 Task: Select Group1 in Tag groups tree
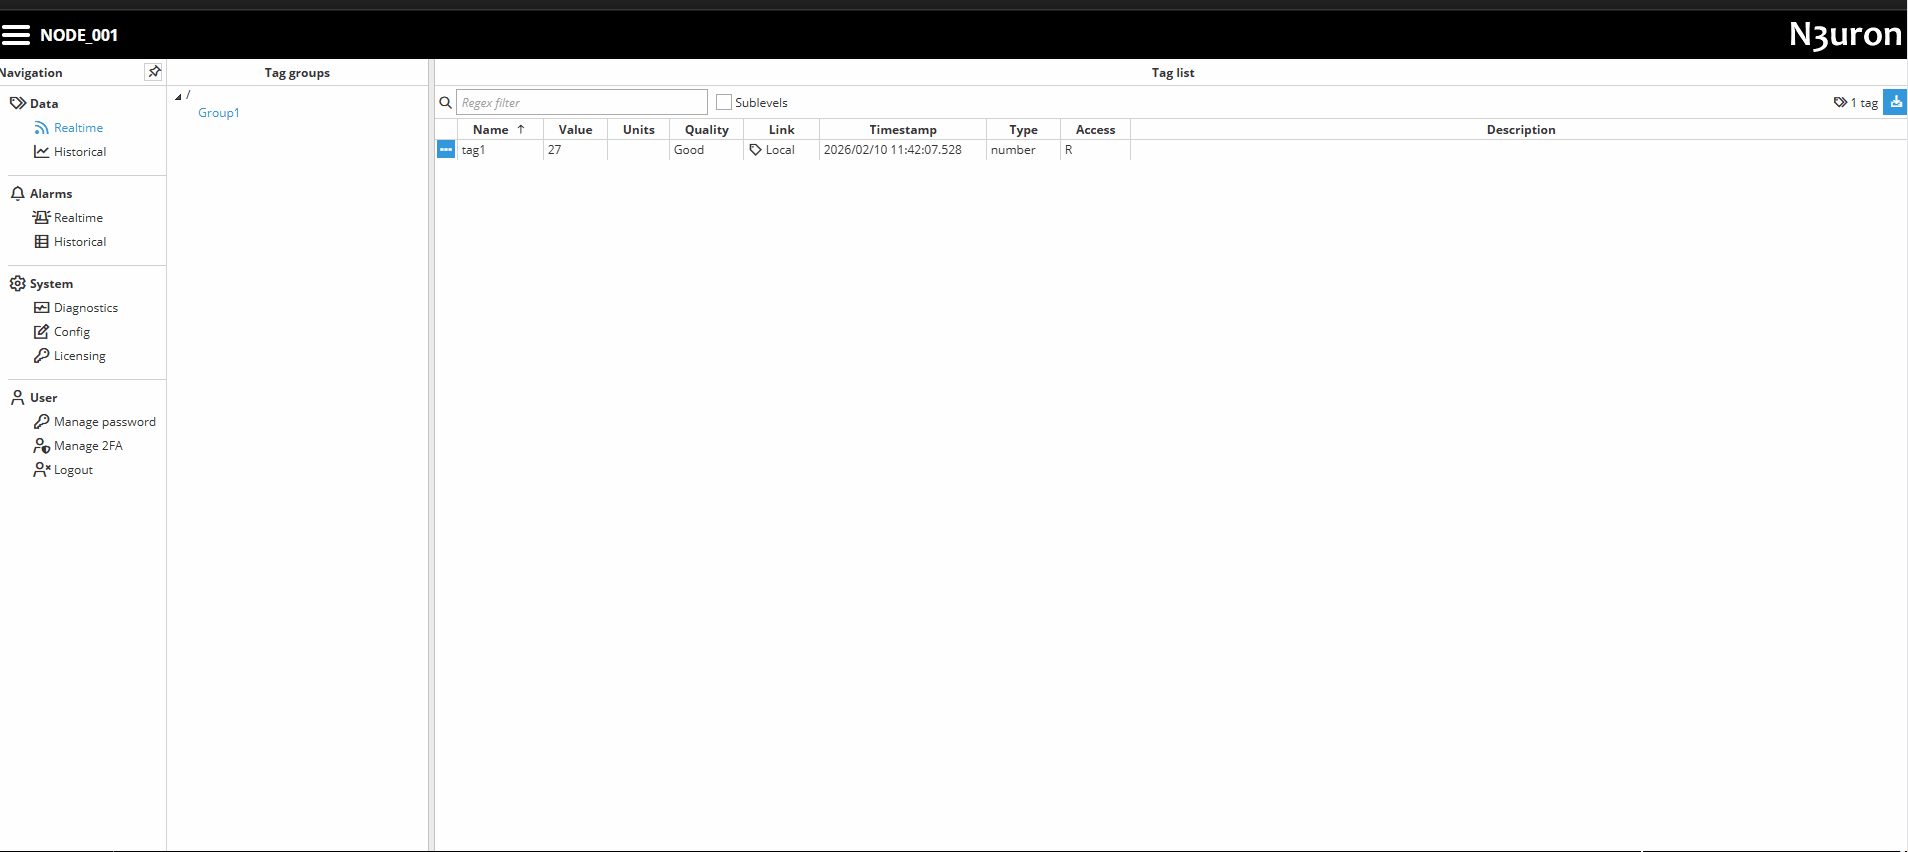click(x=218, y=113)
